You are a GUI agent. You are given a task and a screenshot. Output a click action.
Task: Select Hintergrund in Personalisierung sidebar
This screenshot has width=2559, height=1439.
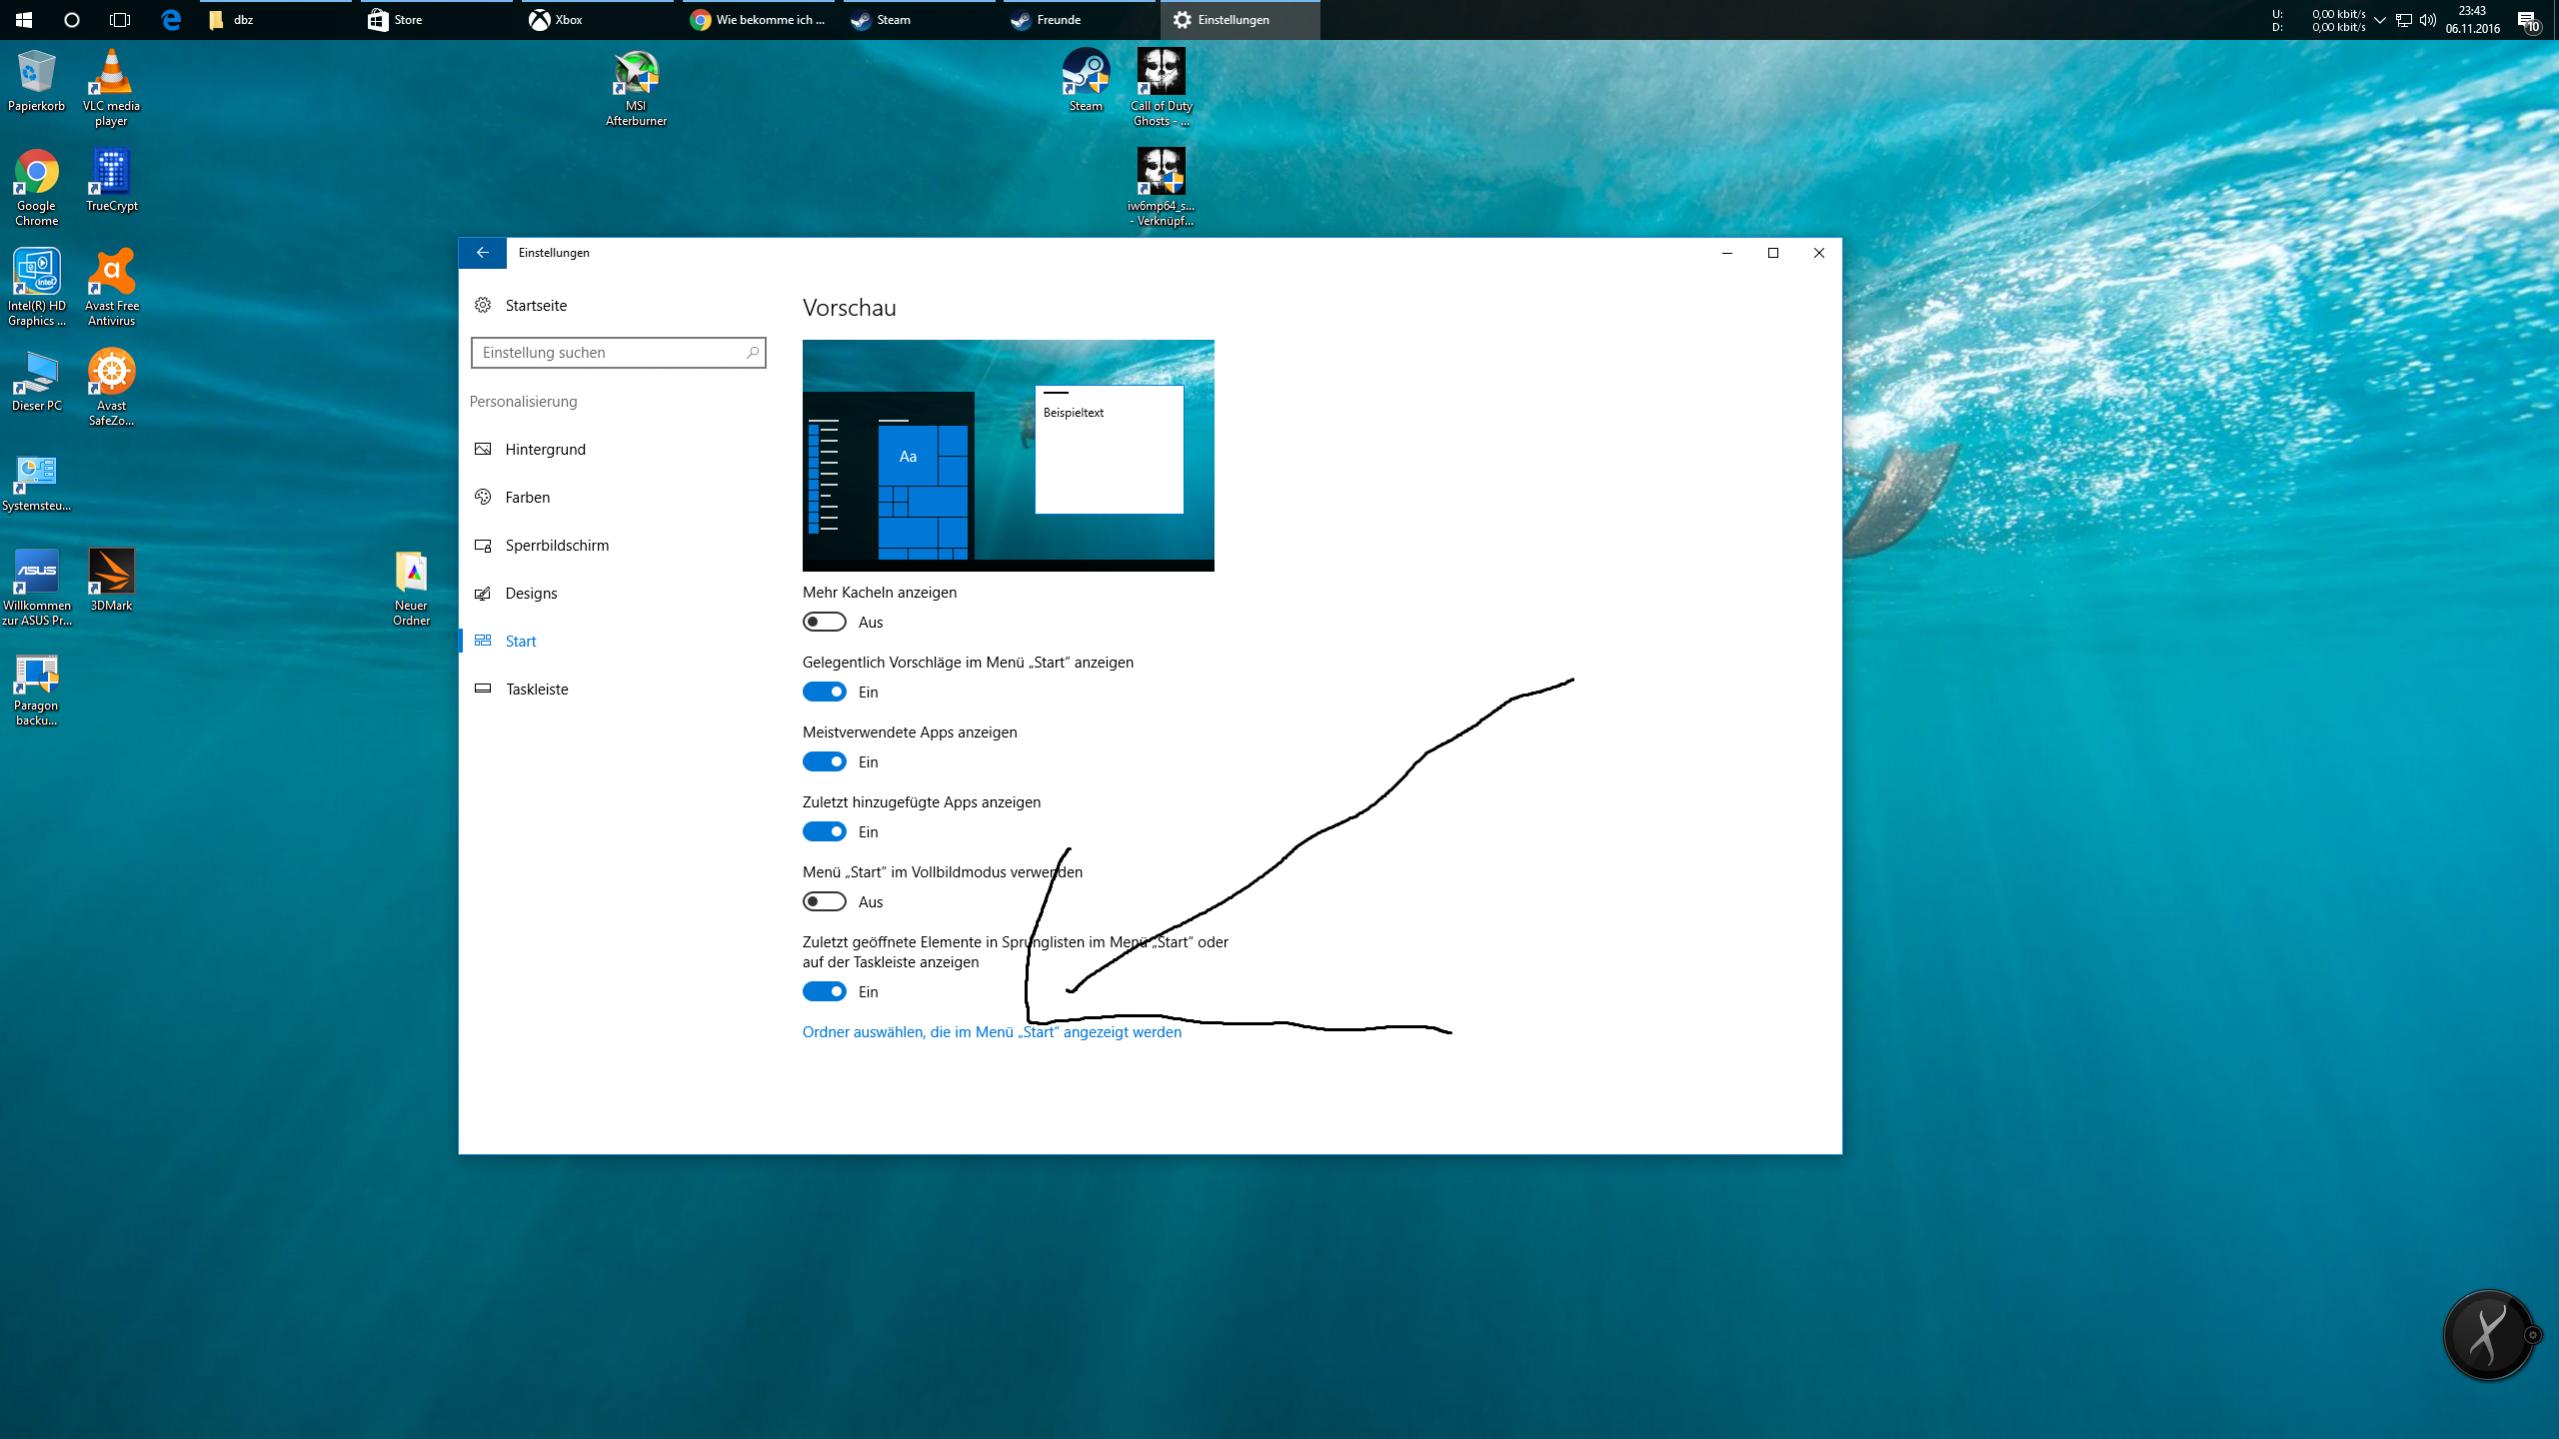(x=545, y=449)
